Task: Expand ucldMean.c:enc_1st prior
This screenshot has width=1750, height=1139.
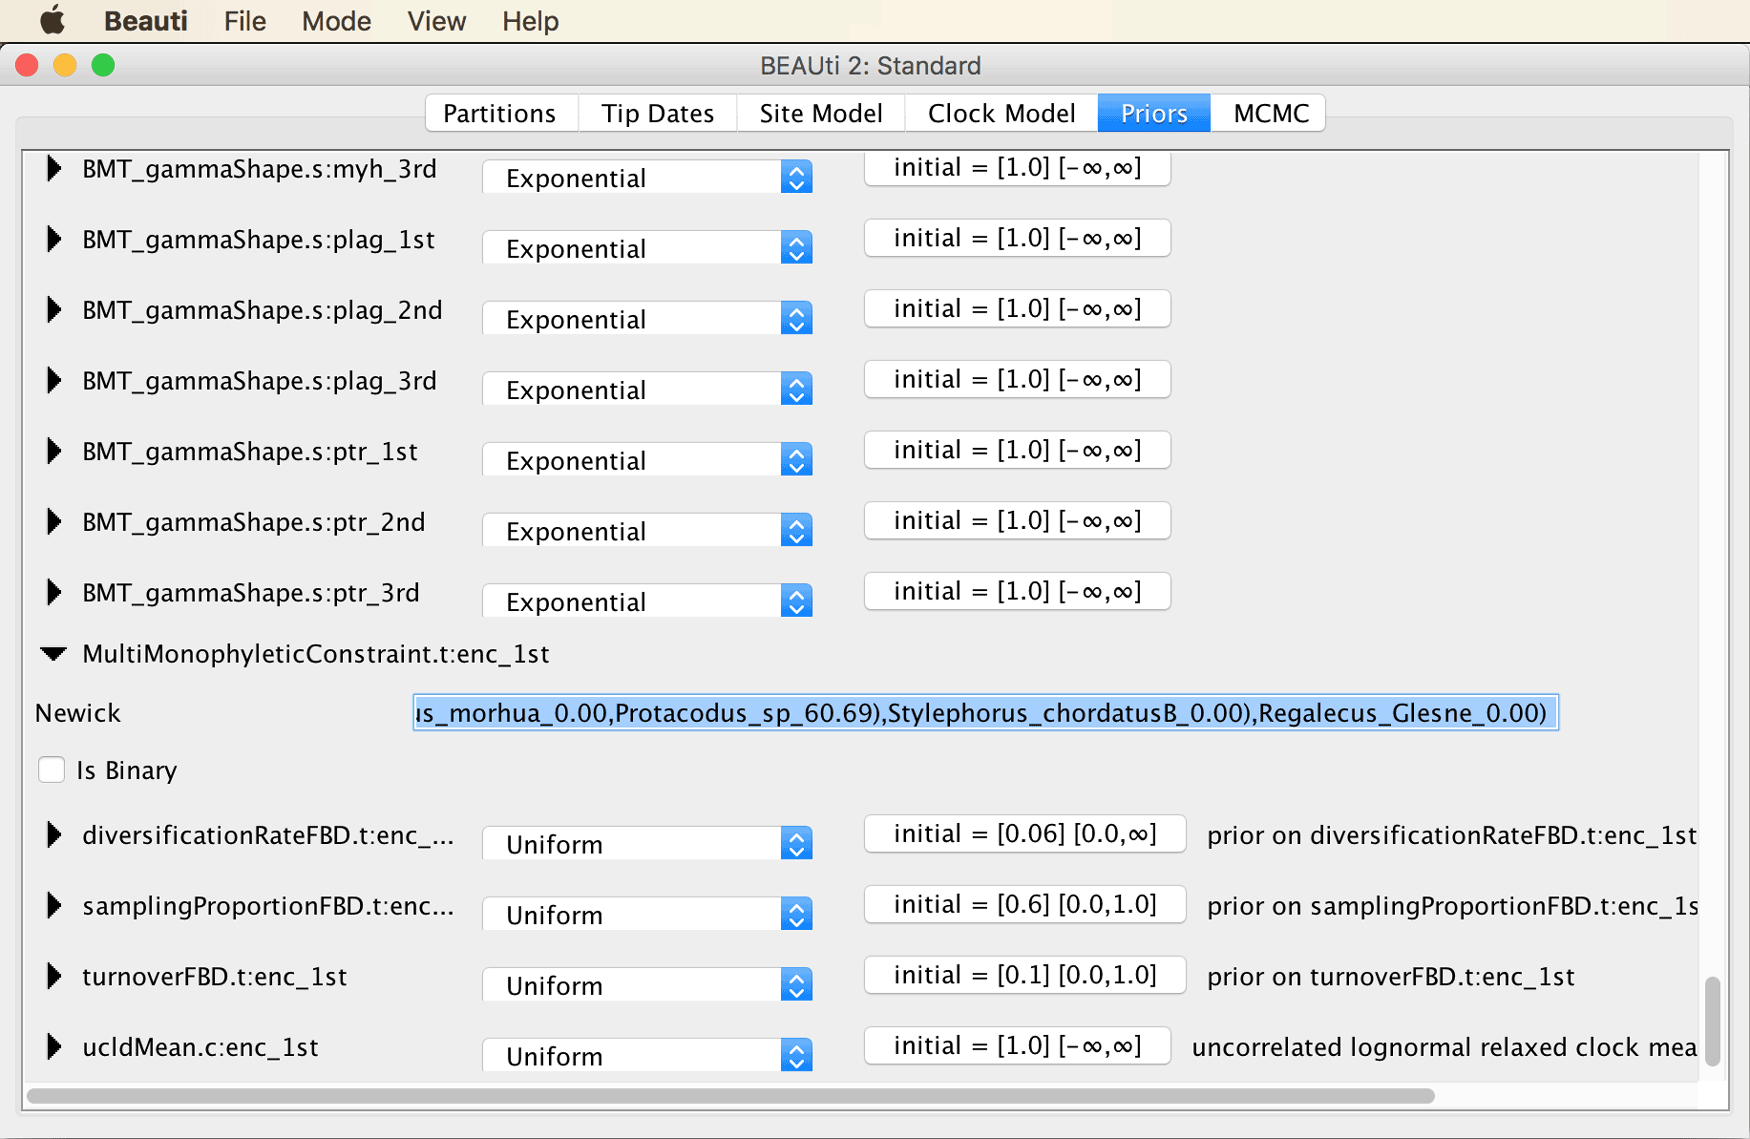Action: click(54, 1047)
